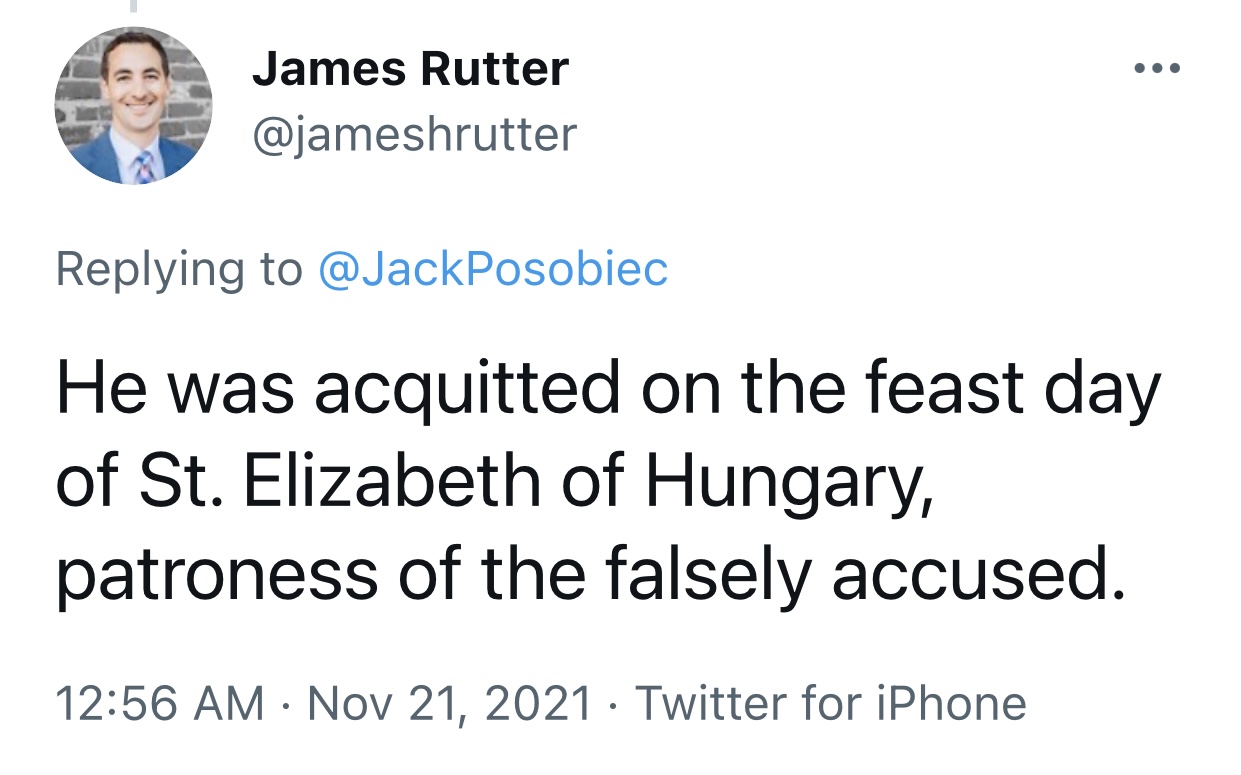
Task: Click the word "acquitted" in the tweet
Action: click(x=468, y=389)
